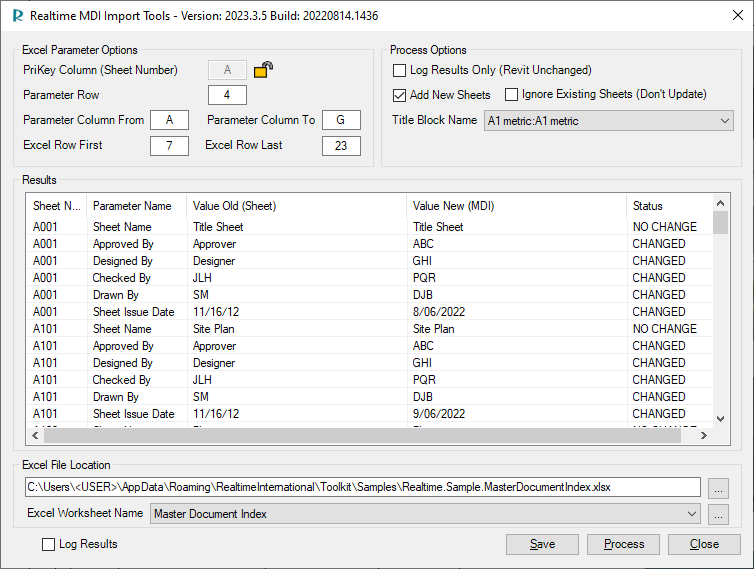
Task: Click the Parameter Row input field
Action: 227,95
